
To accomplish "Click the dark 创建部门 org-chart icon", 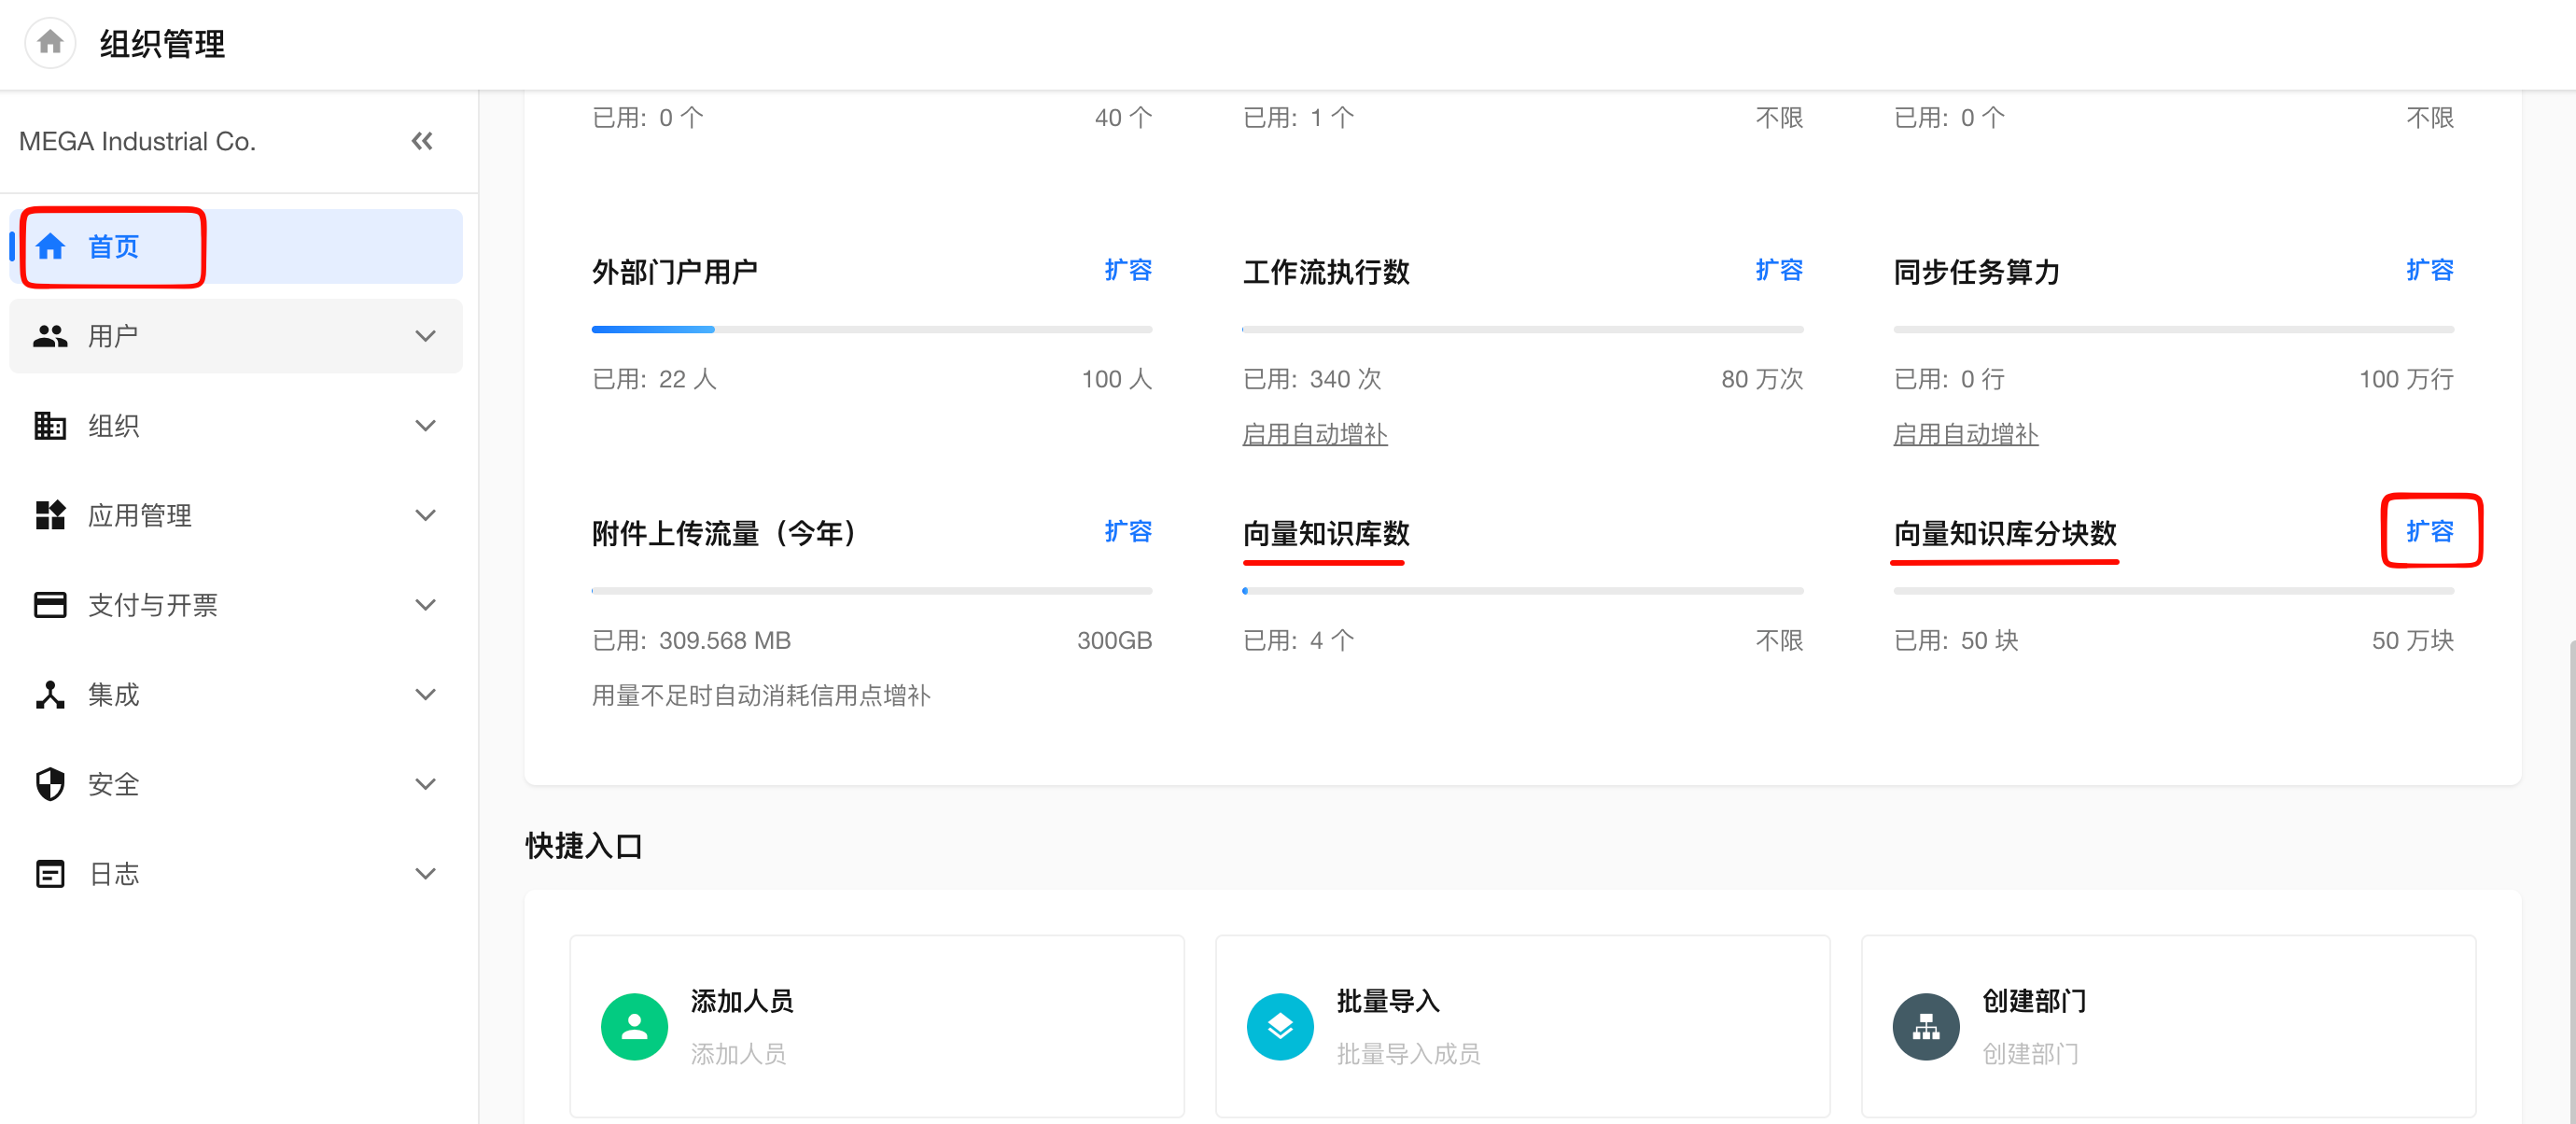I will pos(1925,1026).
